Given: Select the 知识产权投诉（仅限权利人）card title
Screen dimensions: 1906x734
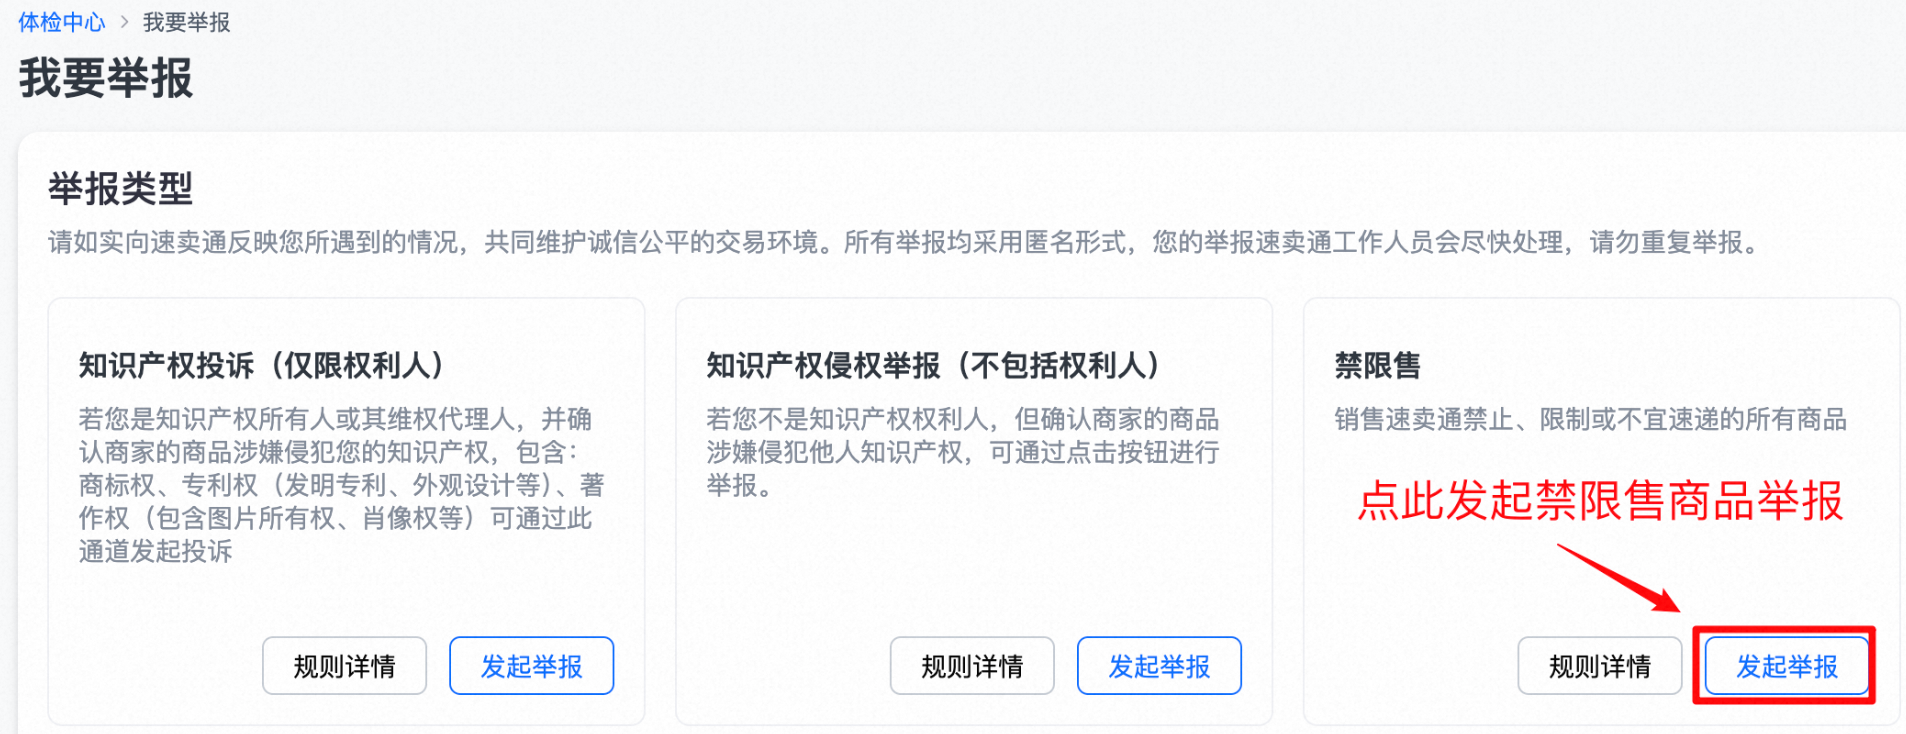Looking at the screenshot, I should pyautogui.click(x=262, y=366).
